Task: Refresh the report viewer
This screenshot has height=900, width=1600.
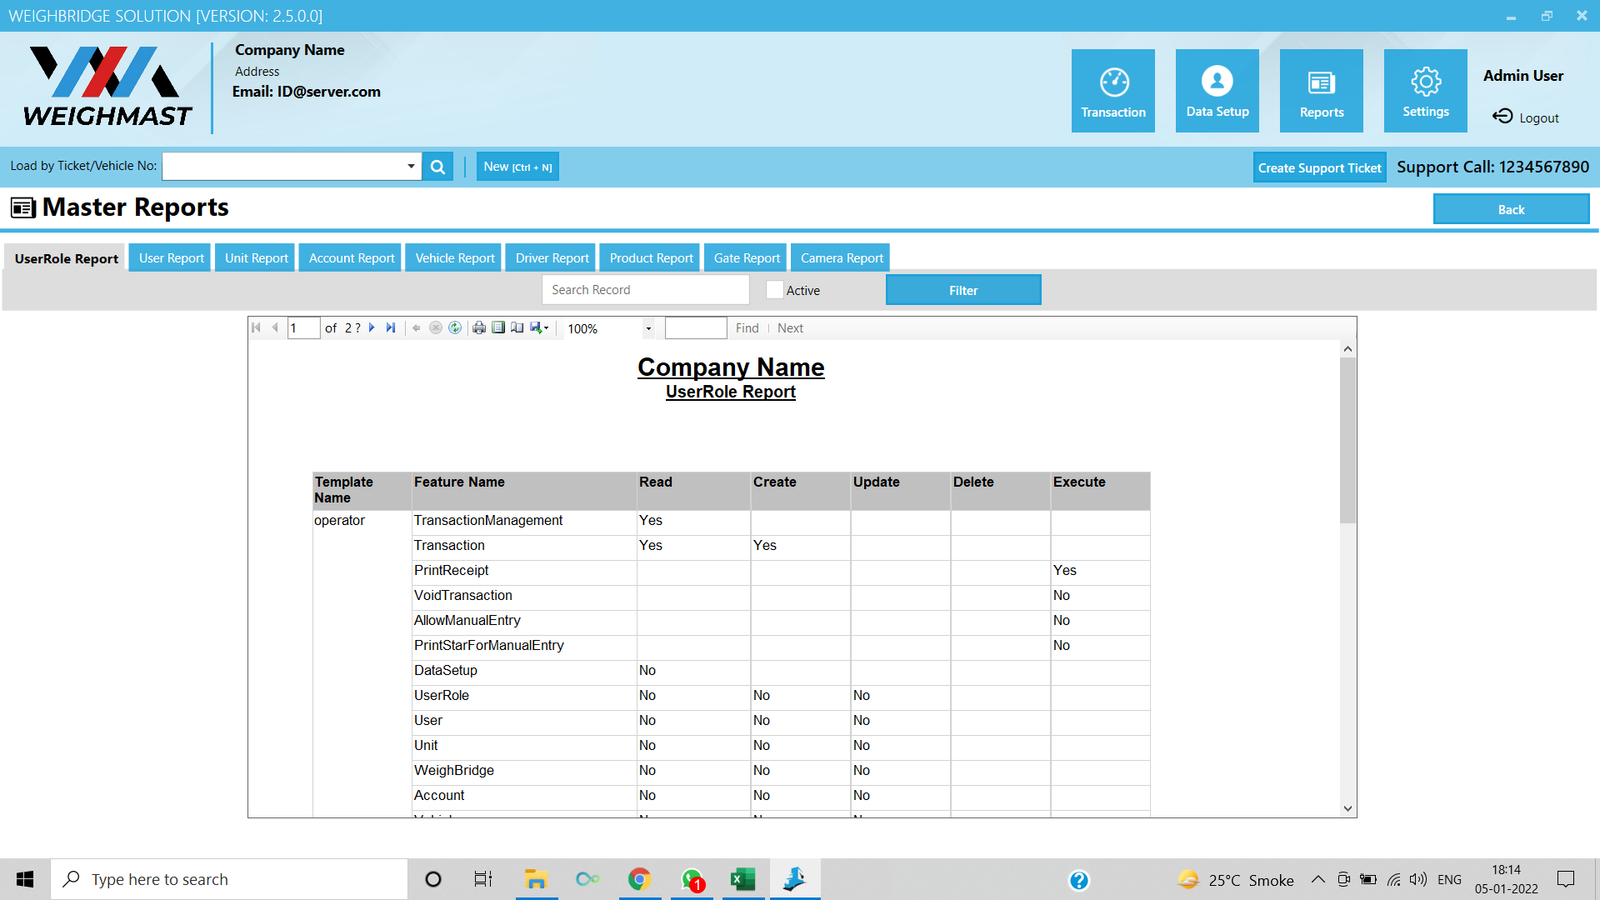Action: (455, 328)
